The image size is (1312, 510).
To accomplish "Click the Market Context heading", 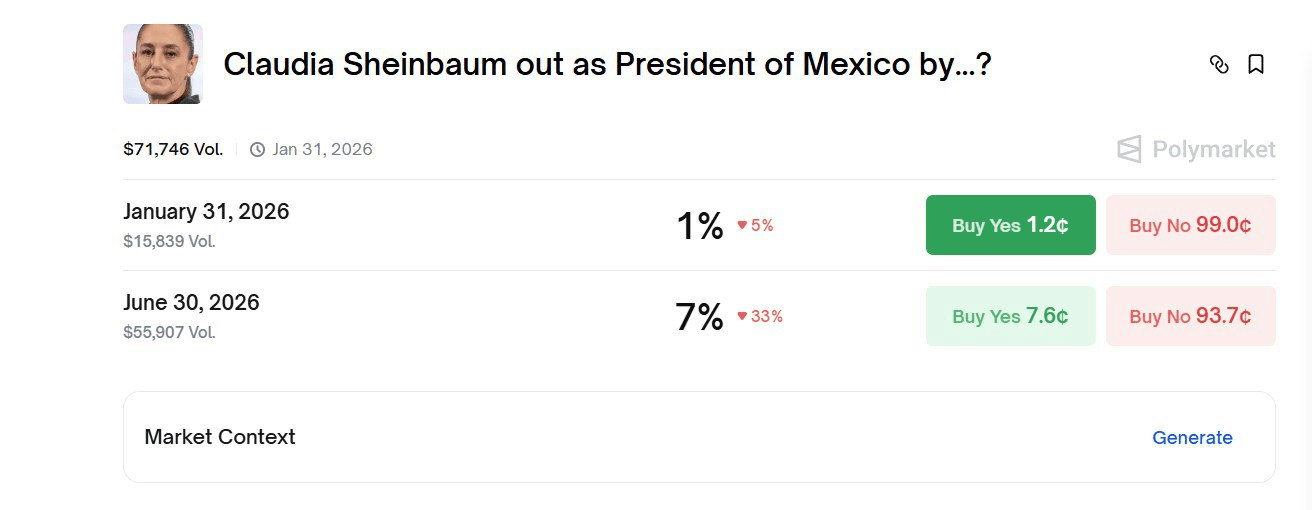I will coord(220,437).
